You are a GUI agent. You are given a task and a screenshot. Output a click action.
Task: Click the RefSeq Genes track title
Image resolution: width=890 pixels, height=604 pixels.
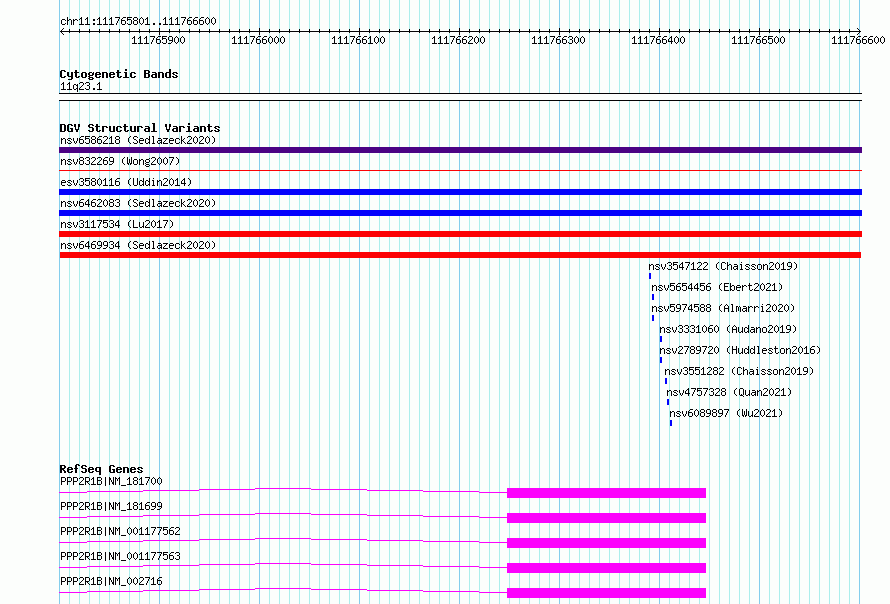tap(102, 469)
